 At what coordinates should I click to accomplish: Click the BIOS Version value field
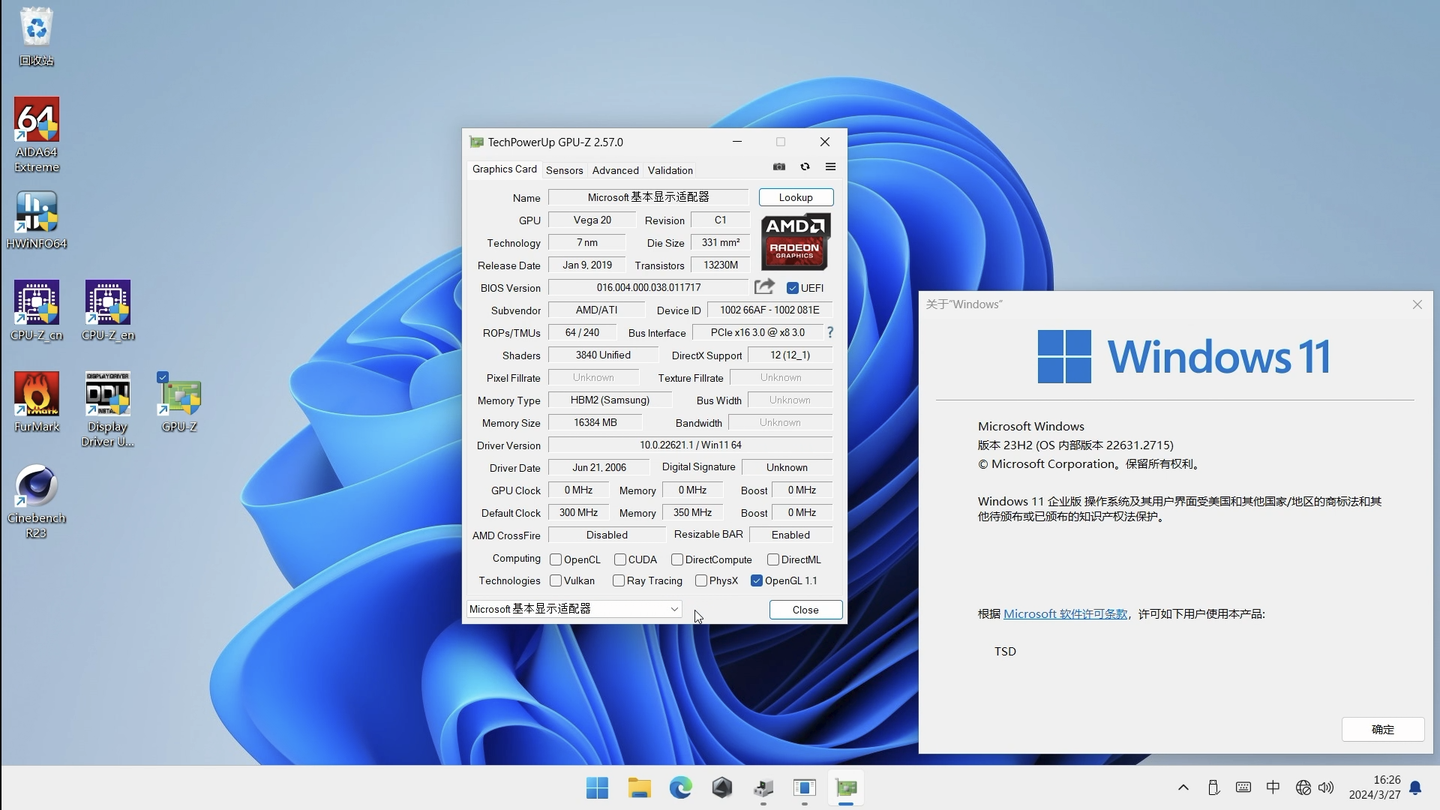pos(649,288)
